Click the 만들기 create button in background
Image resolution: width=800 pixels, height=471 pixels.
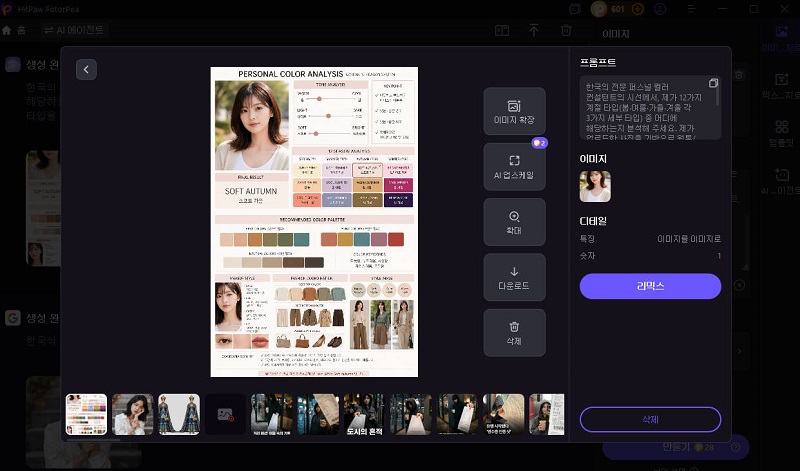[x=676, y=447]
